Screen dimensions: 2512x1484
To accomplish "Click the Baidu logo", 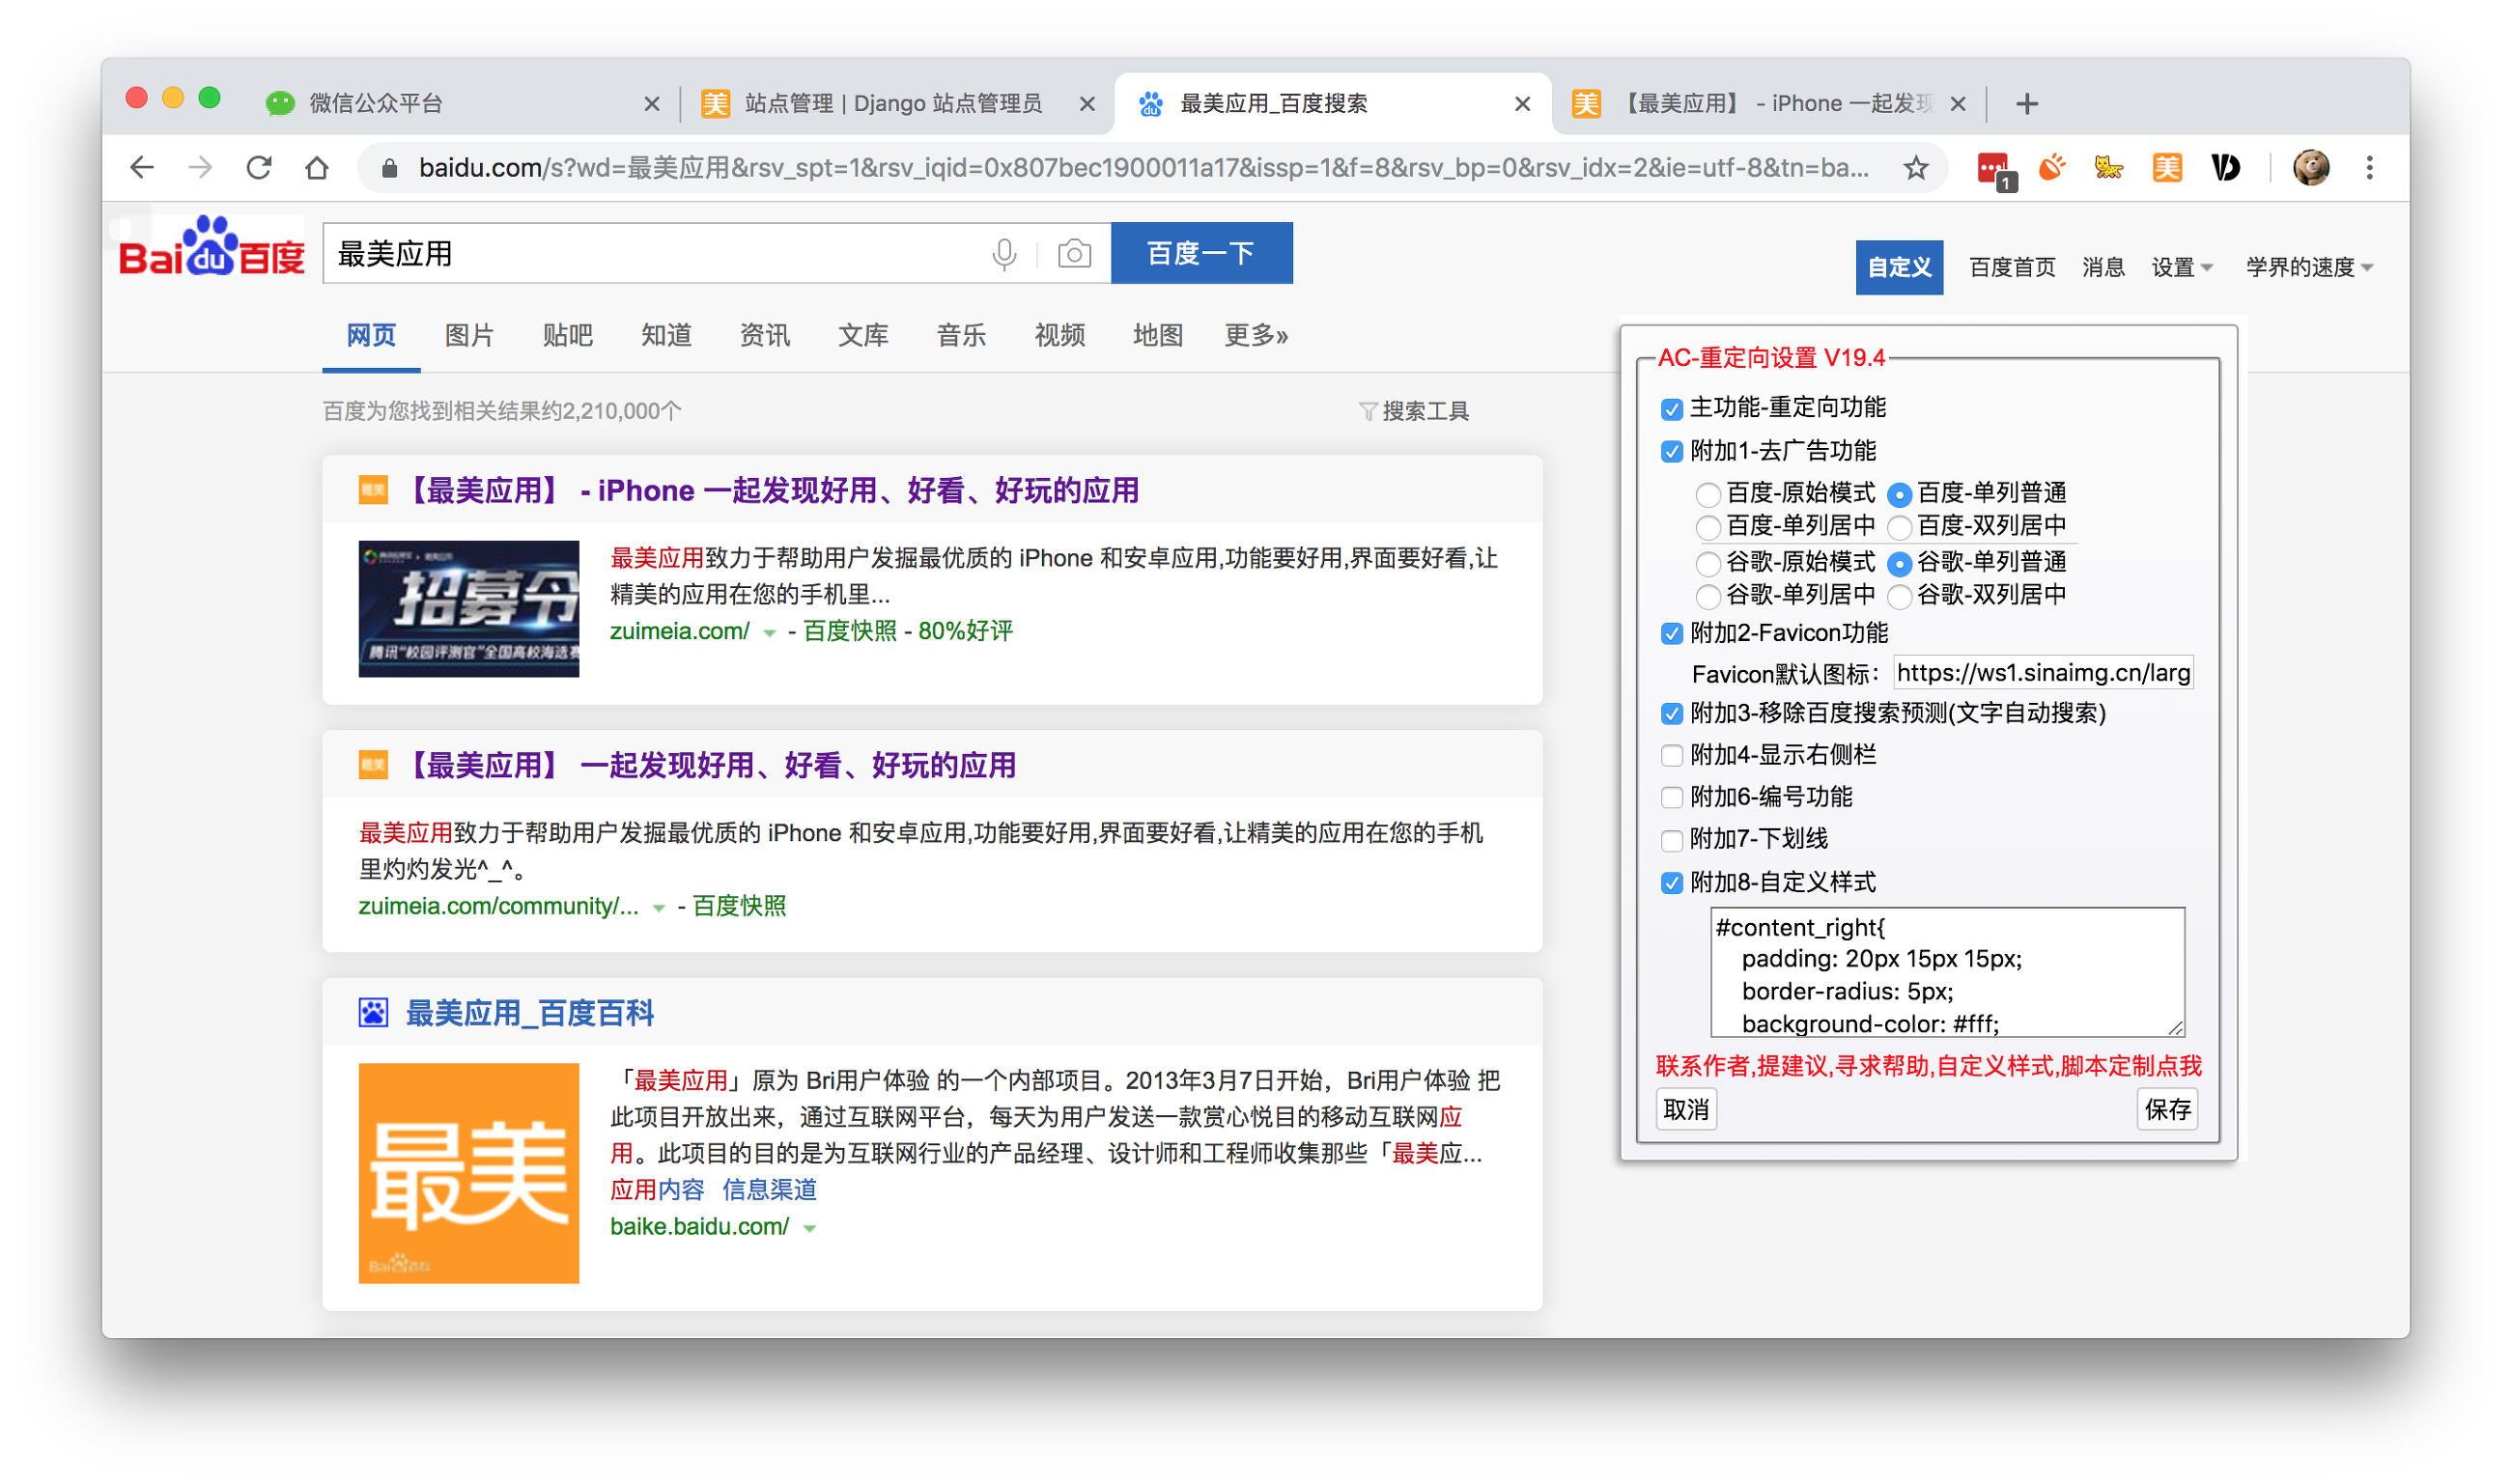I will pos(212,248).
